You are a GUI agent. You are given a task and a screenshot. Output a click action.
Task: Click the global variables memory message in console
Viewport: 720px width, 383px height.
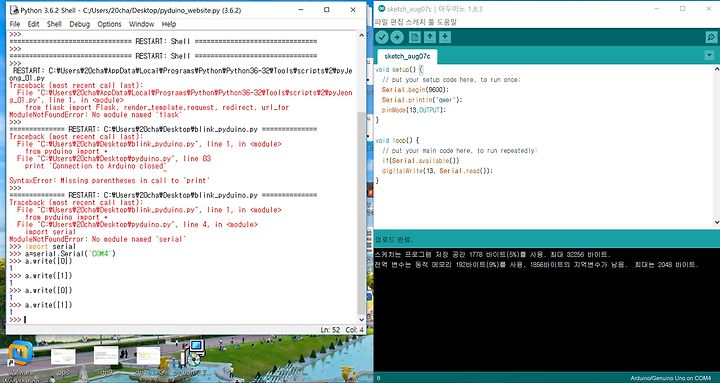pos(537,265)
